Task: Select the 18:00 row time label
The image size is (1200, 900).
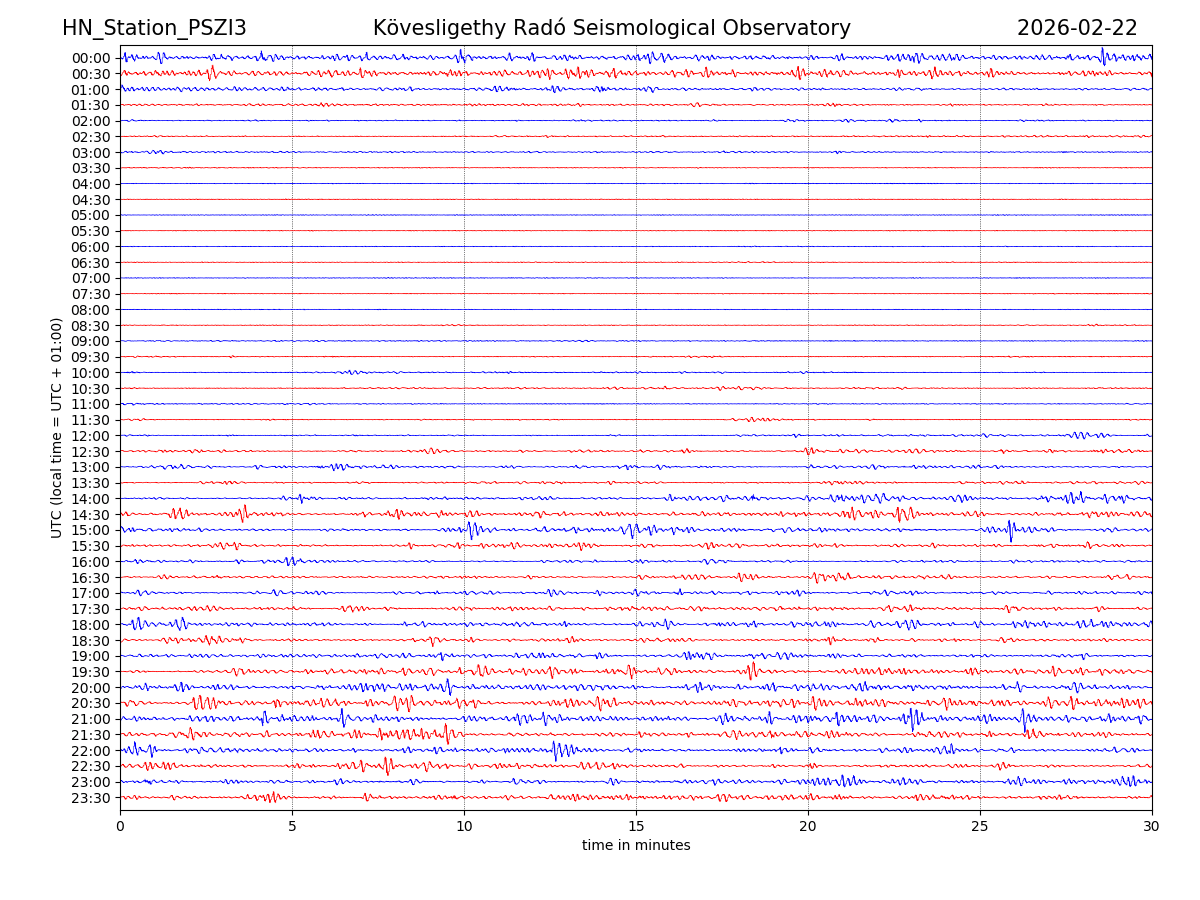Action: pyautogui.click(x=90, y=625)
